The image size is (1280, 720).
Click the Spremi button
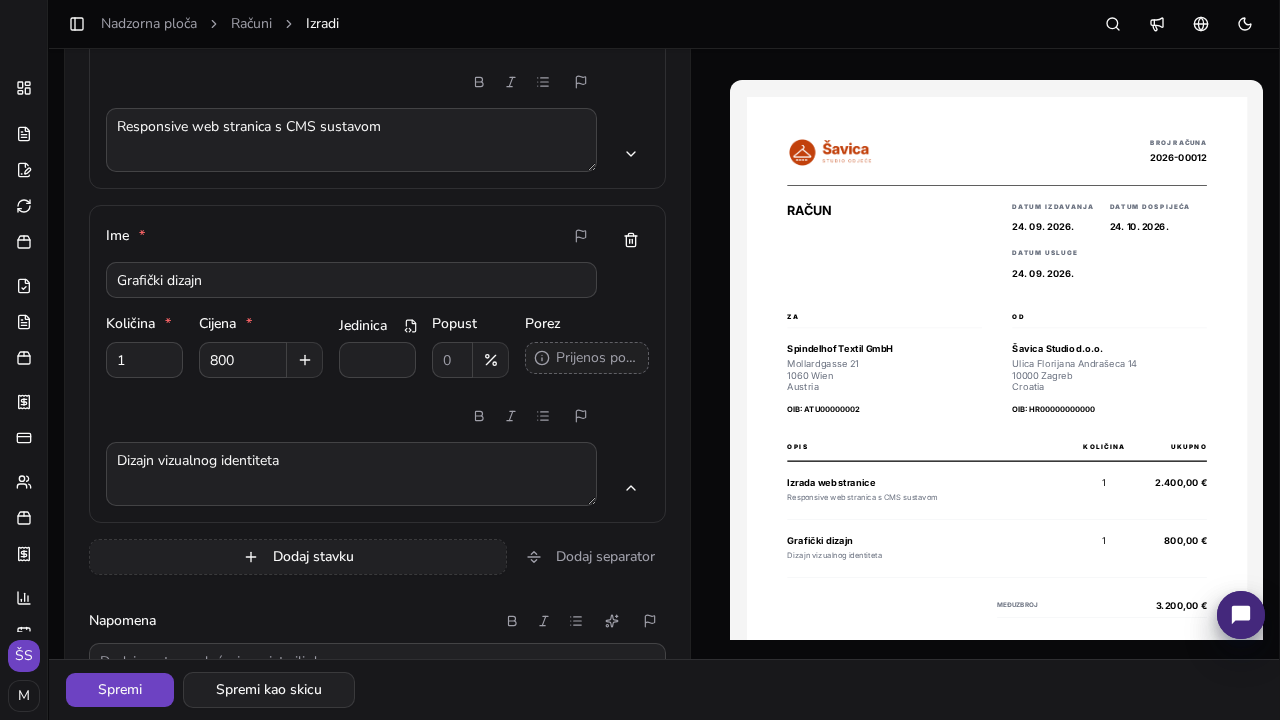120,690
